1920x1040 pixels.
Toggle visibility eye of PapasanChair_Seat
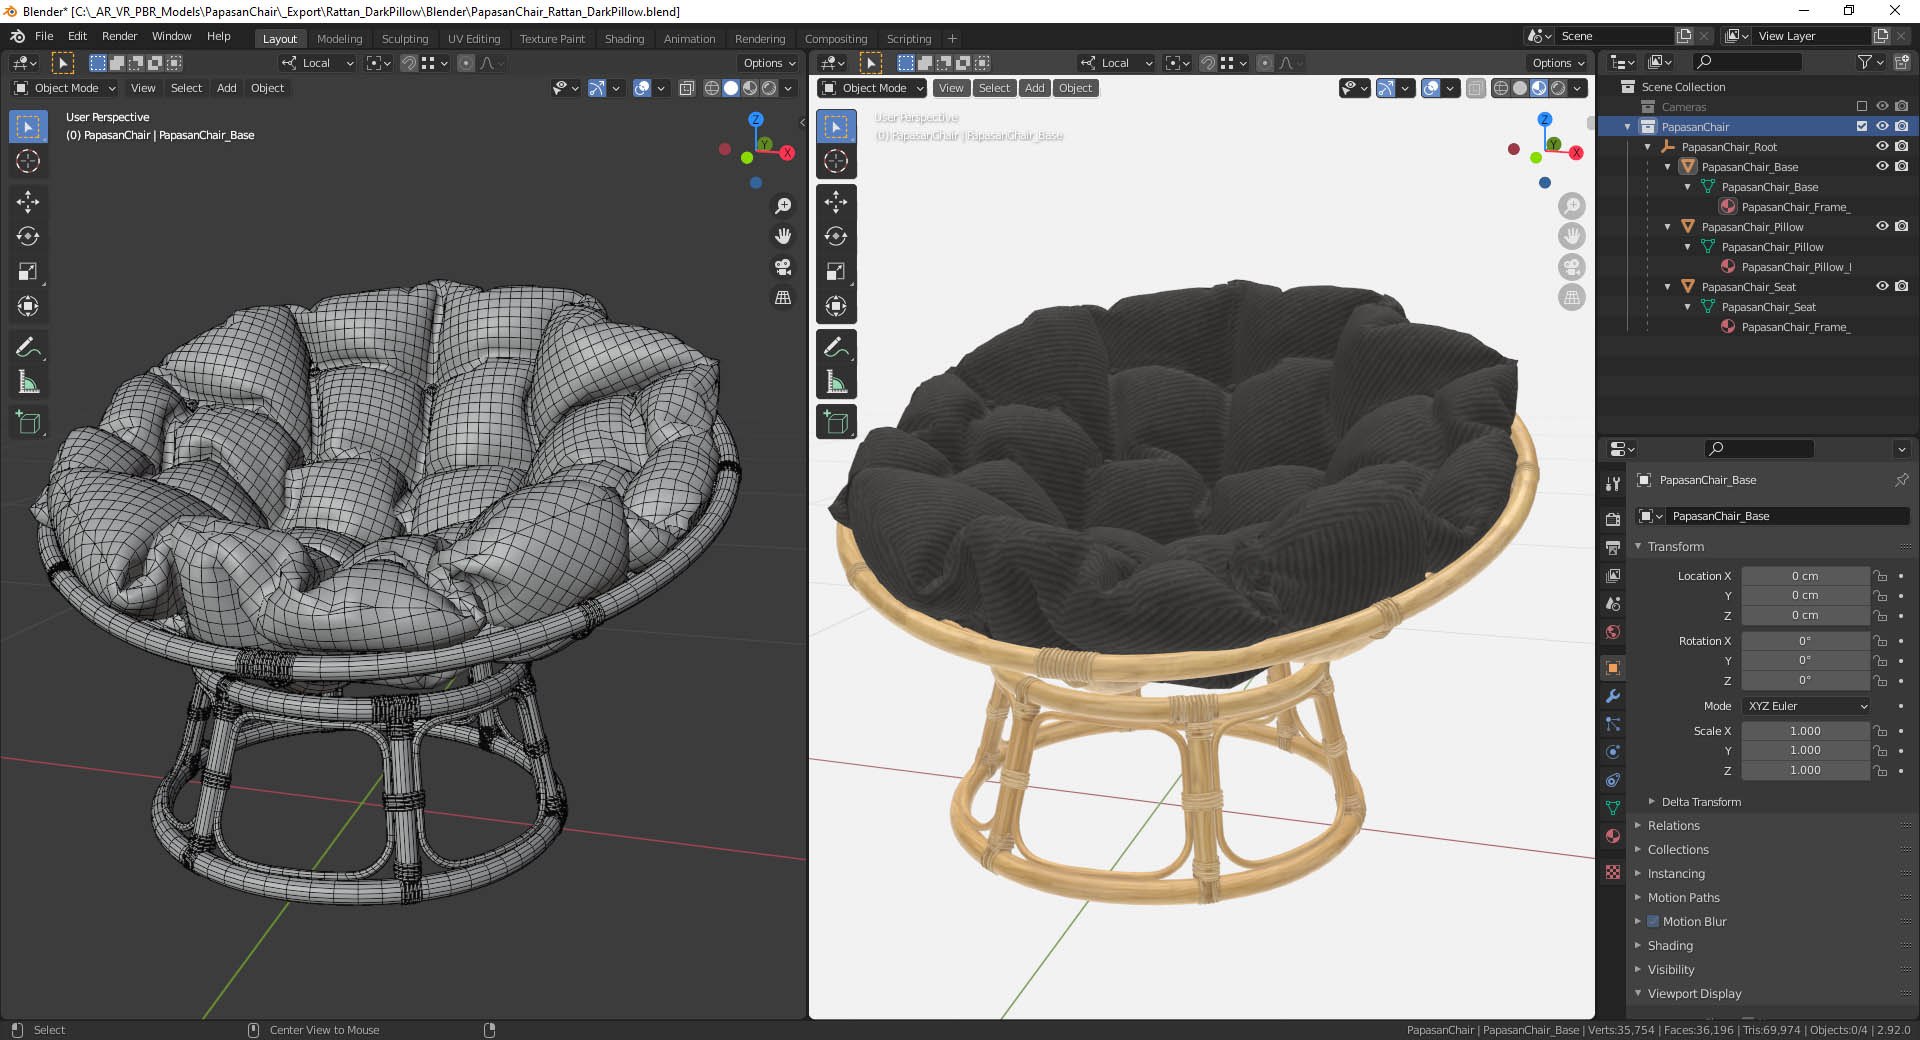[1882, 286]
